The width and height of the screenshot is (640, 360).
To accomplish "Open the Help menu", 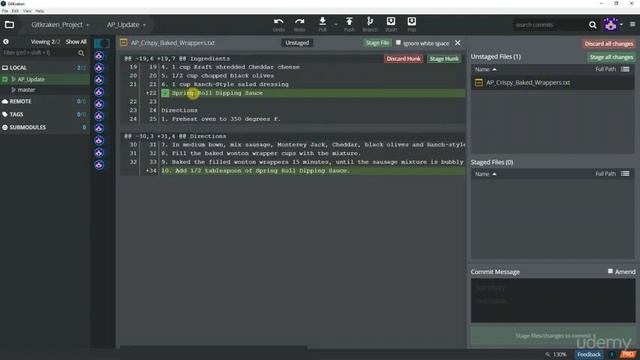I will [x=40, y=11].
